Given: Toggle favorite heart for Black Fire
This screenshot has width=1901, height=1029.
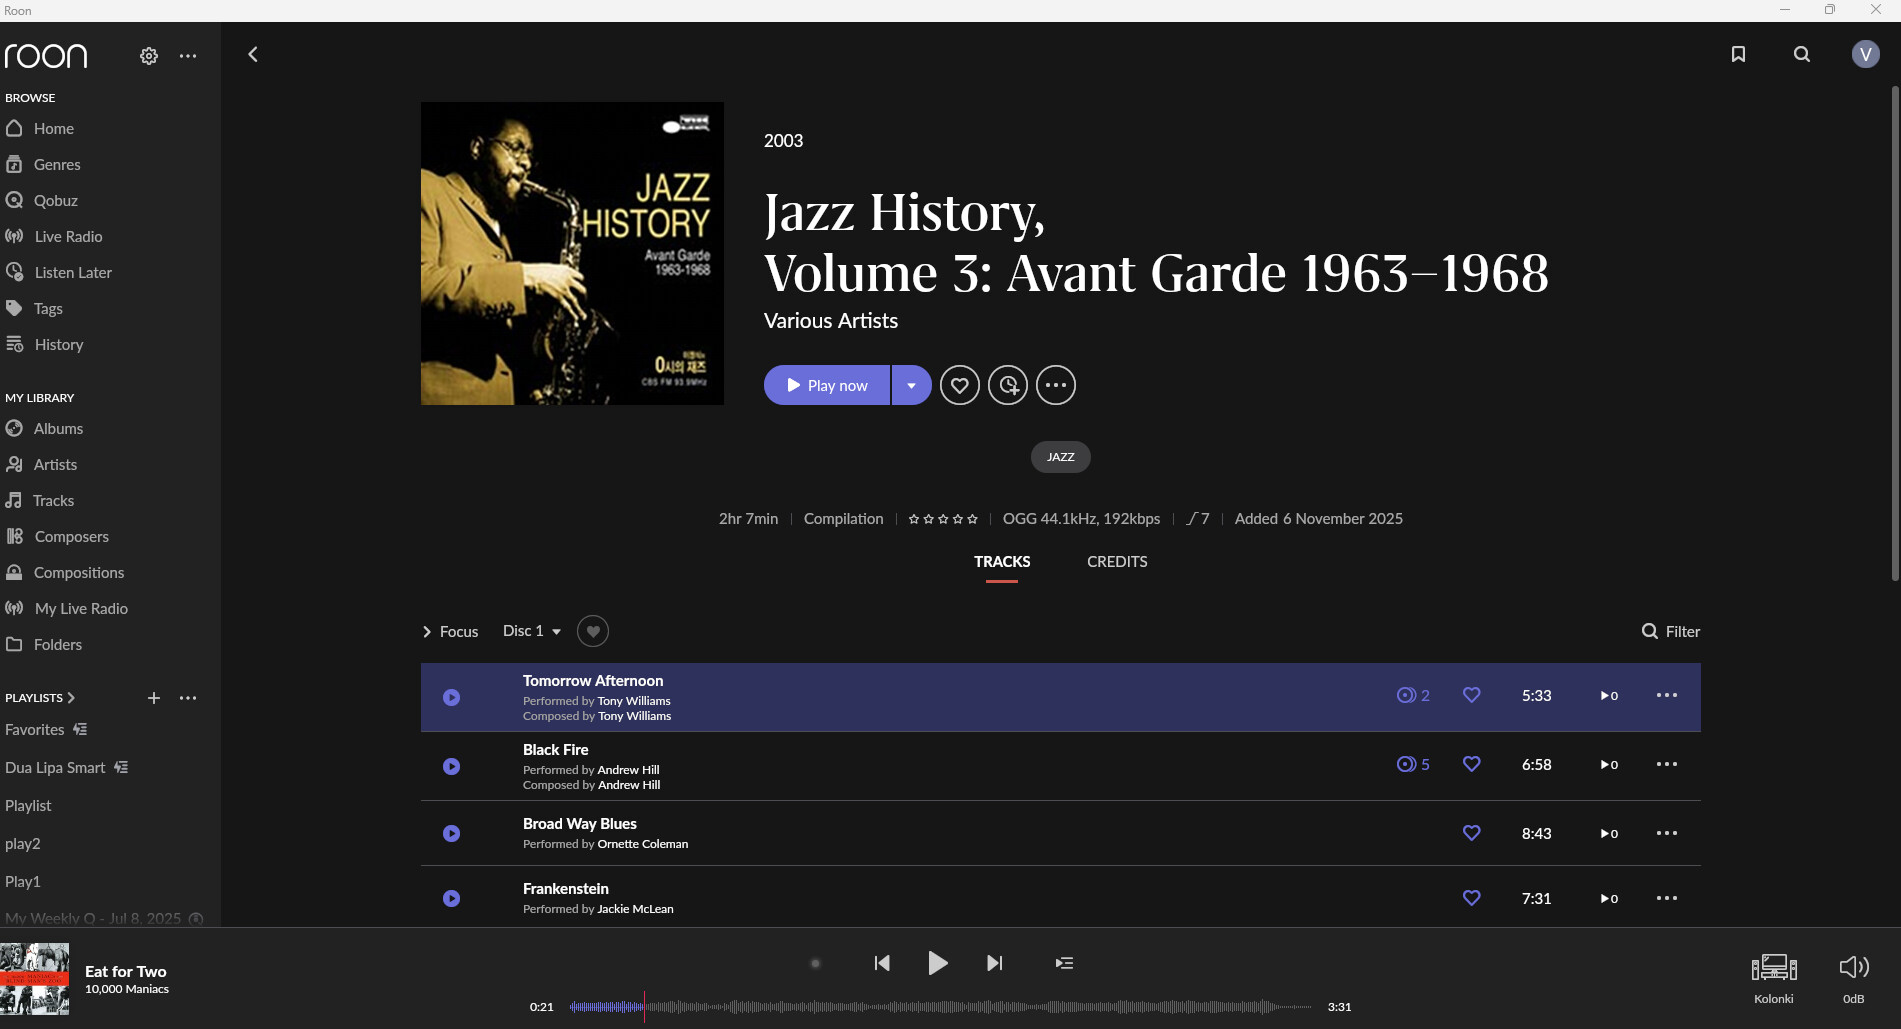Looking at the screenshot, I should (x=1471, y=764).
